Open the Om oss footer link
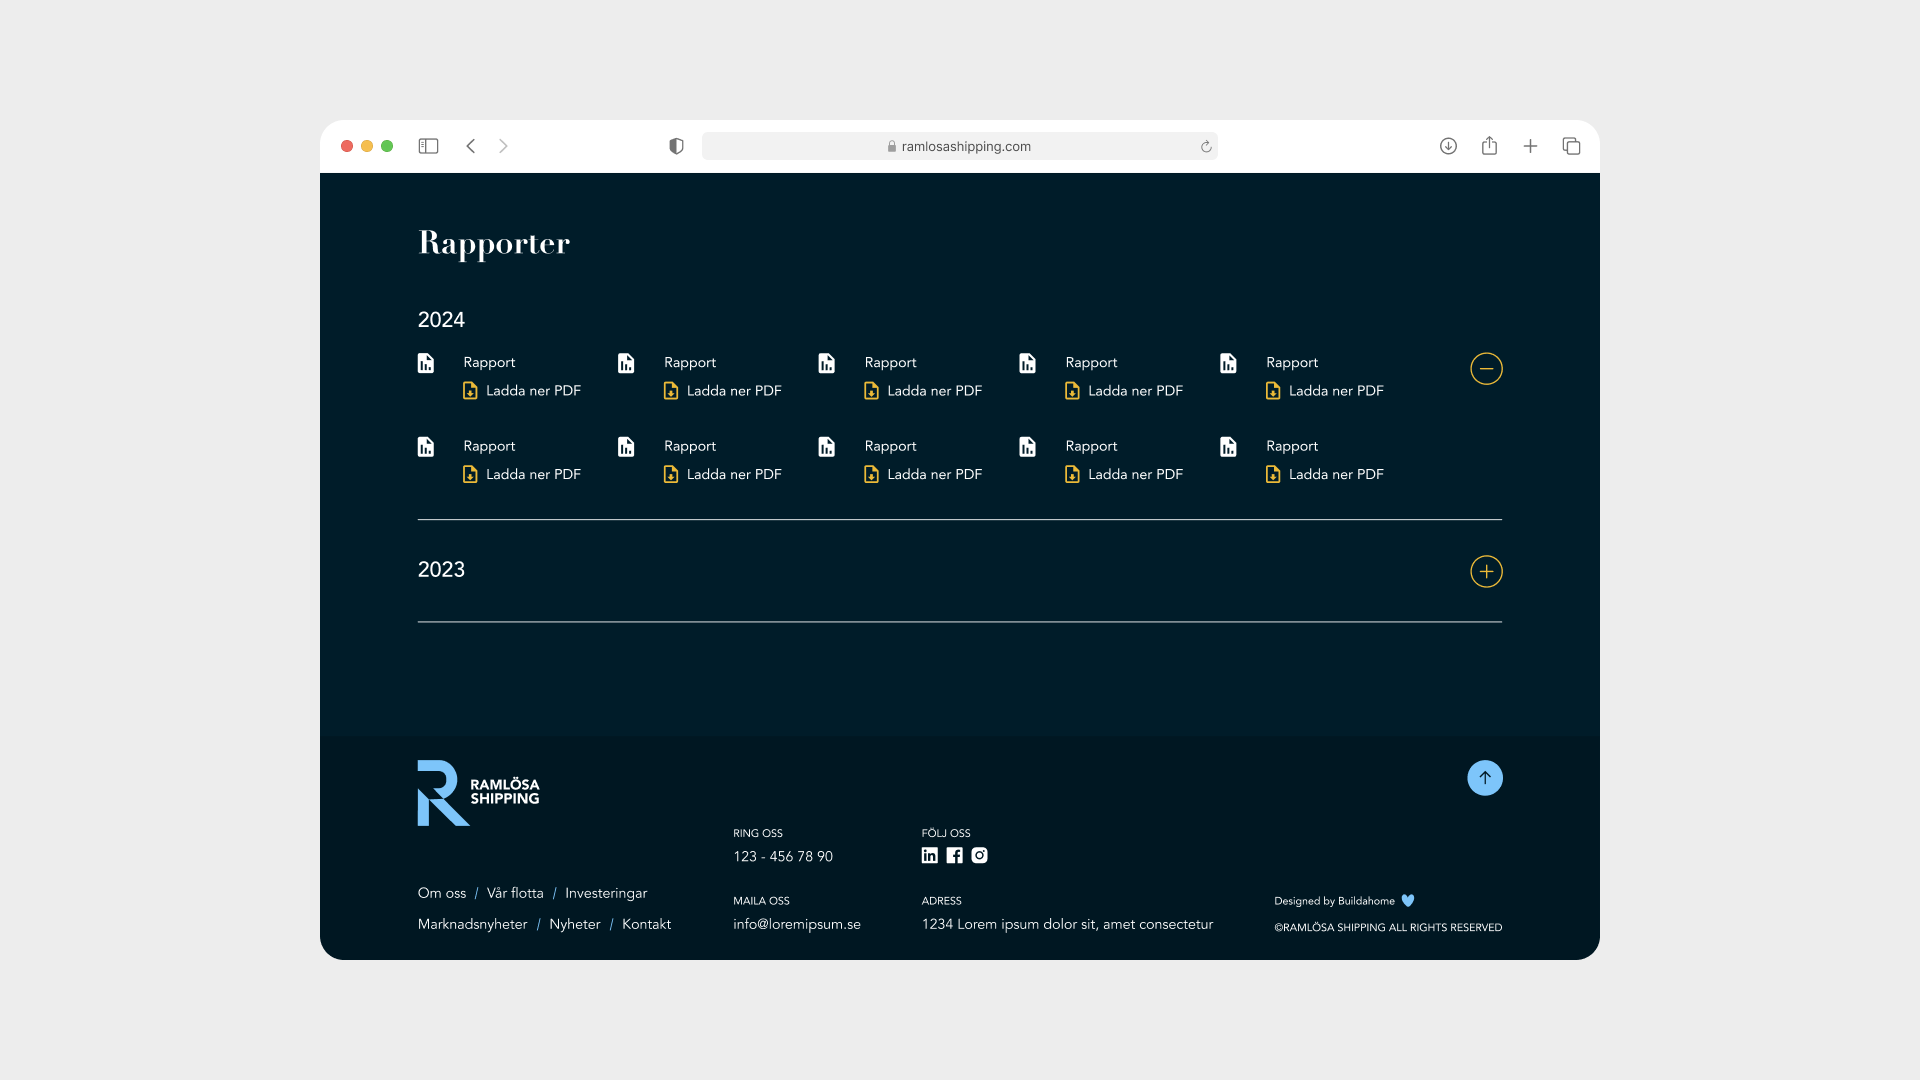1920x1080 pixels. [441, 893]
